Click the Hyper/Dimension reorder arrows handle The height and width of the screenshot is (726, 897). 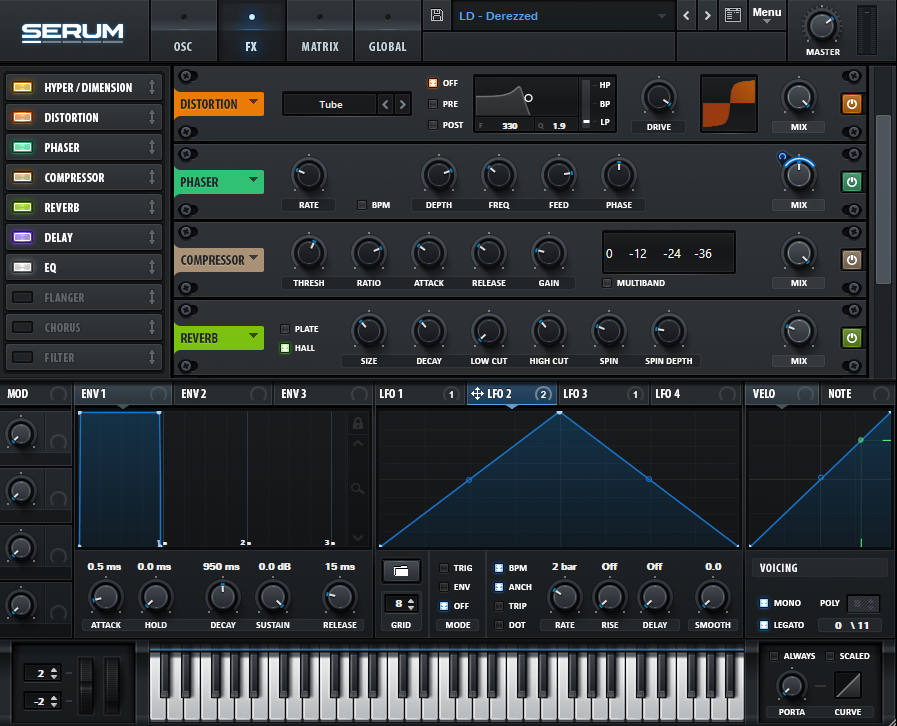[152, 87]
